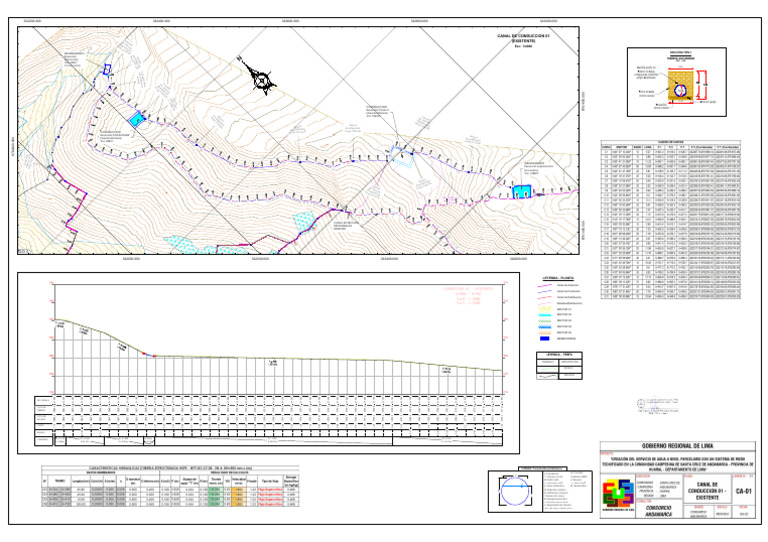
Task: Select the magenta line sample in legend
Action: pos(545,285)
